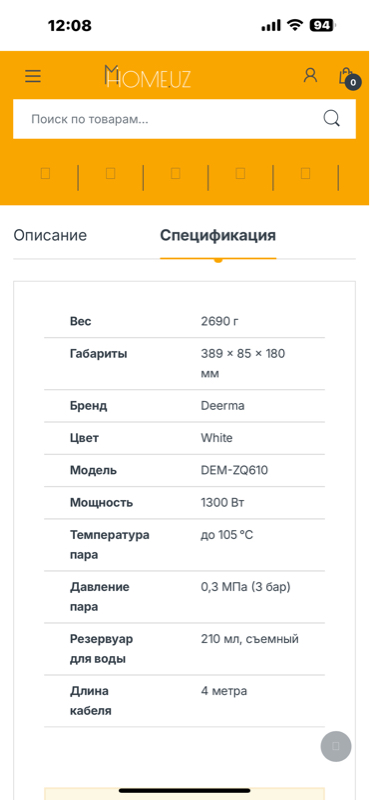Click the search magnifier icon
The height and width of the screenshot is (801, 370).
click(x=332, y=119)
